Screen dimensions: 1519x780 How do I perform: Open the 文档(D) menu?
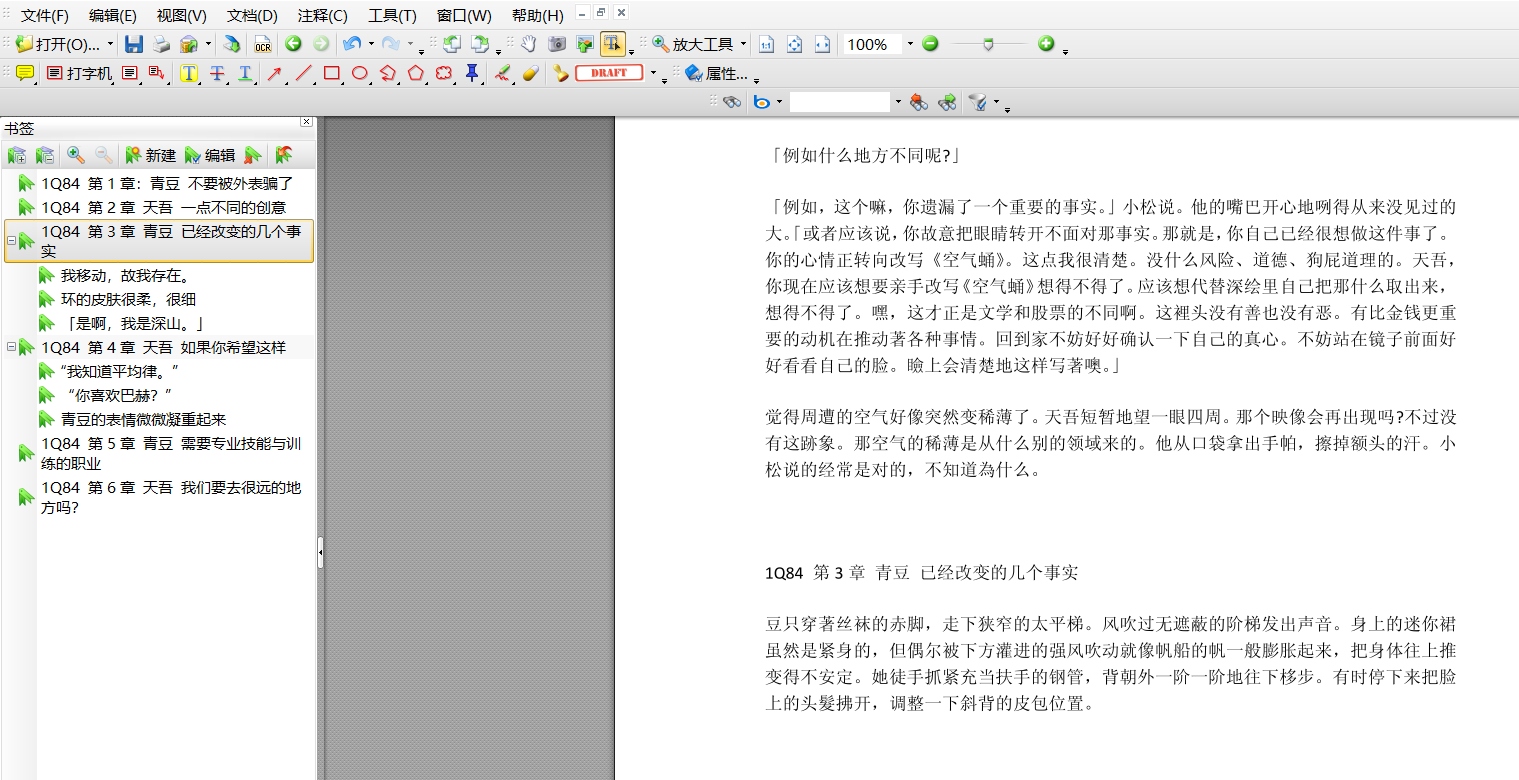tap(252, 16)
